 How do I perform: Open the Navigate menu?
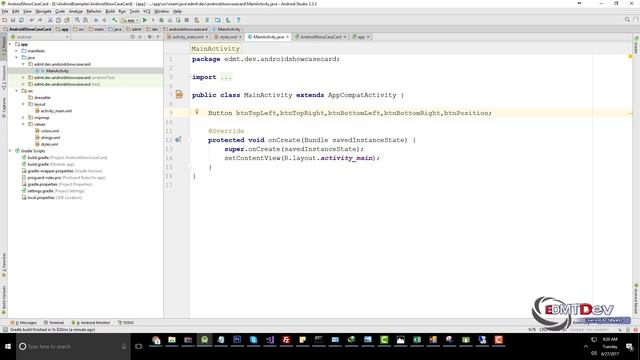pyautogui.click(x=43, y=11)
